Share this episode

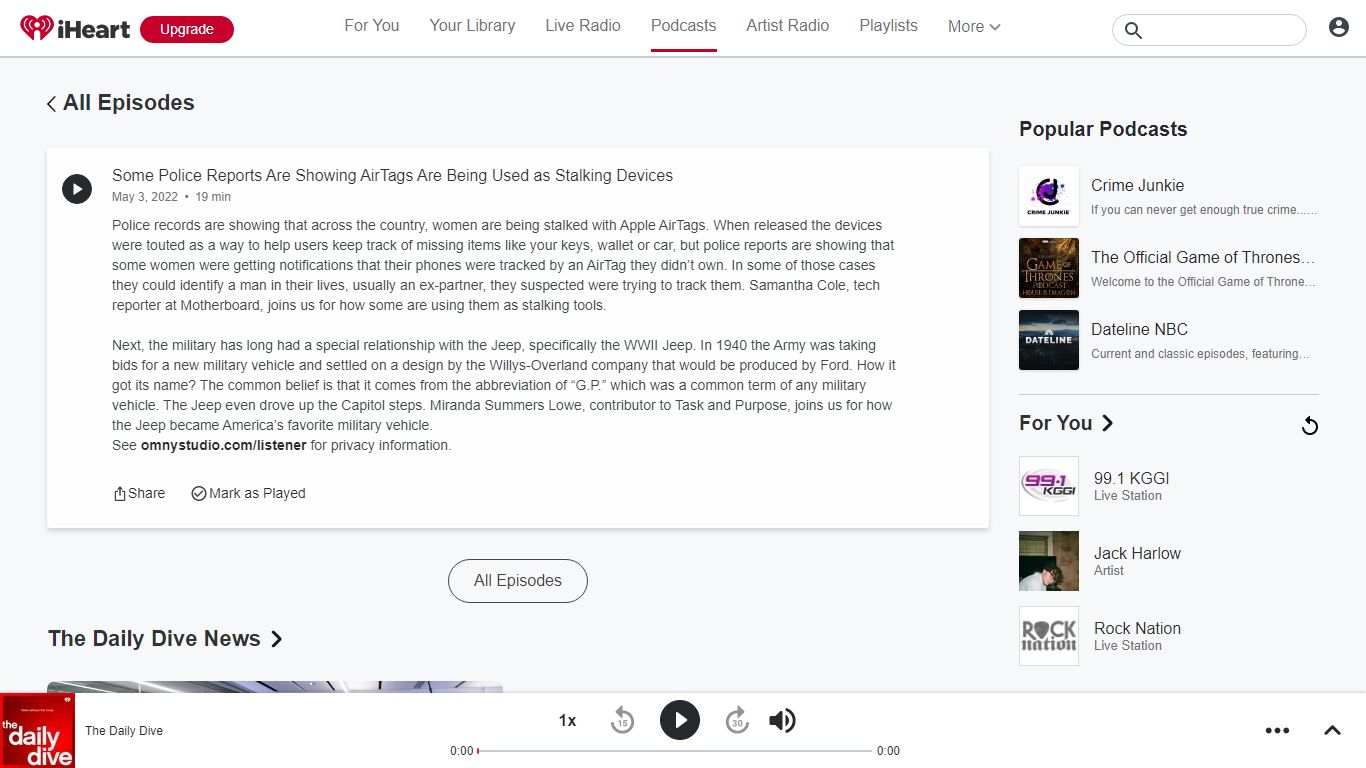tap(139, 493)
